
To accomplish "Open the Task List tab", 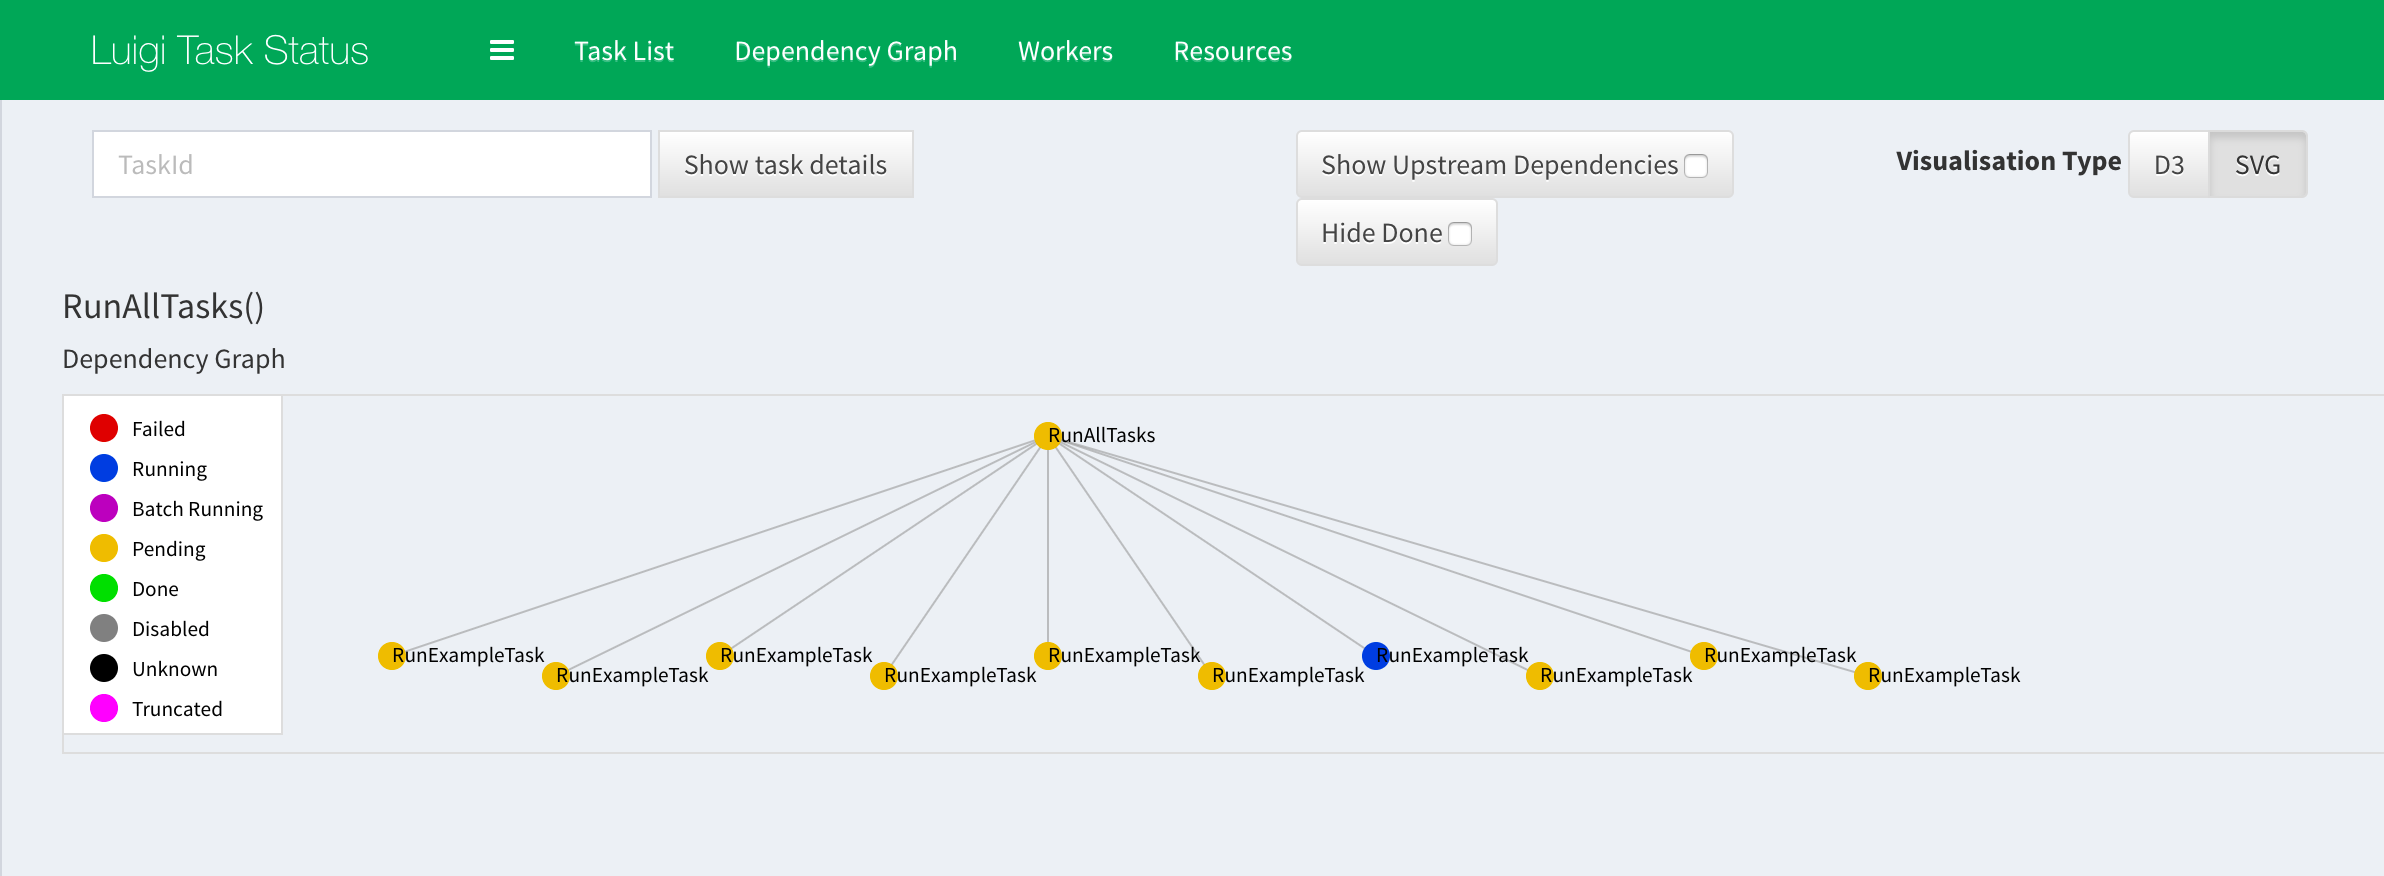I will 624,51.
